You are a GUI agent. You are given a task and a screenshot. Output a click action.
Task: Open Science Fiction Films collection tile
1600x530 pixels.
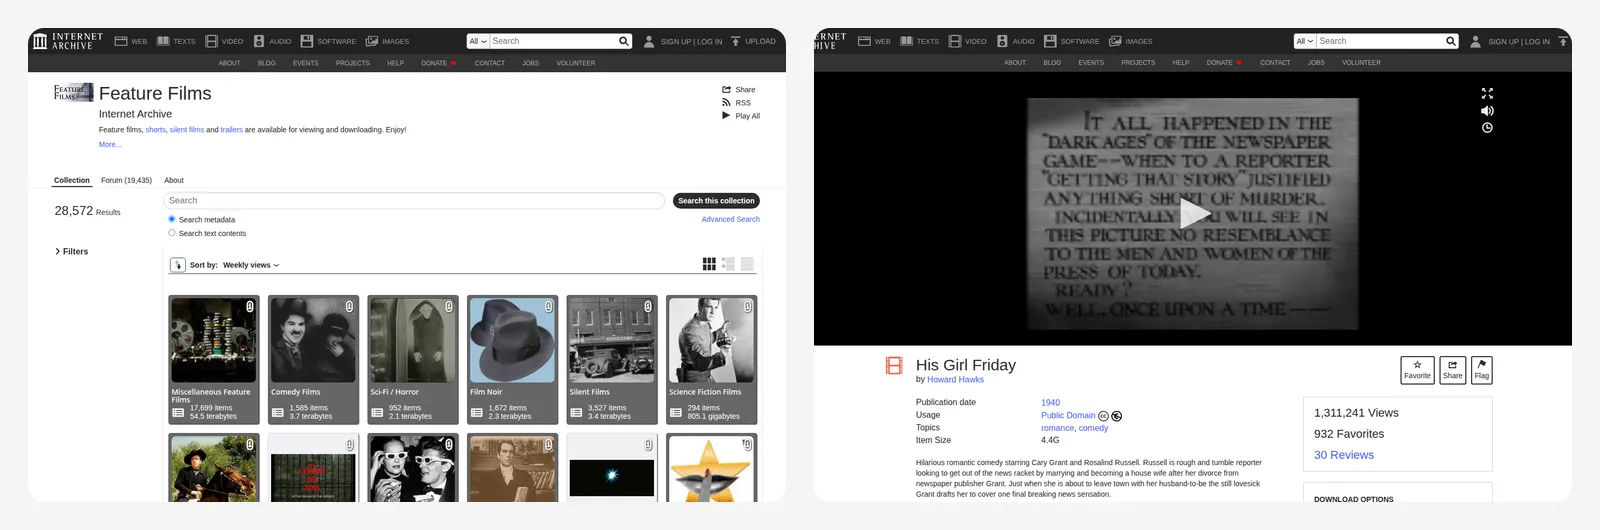(712, 360)
